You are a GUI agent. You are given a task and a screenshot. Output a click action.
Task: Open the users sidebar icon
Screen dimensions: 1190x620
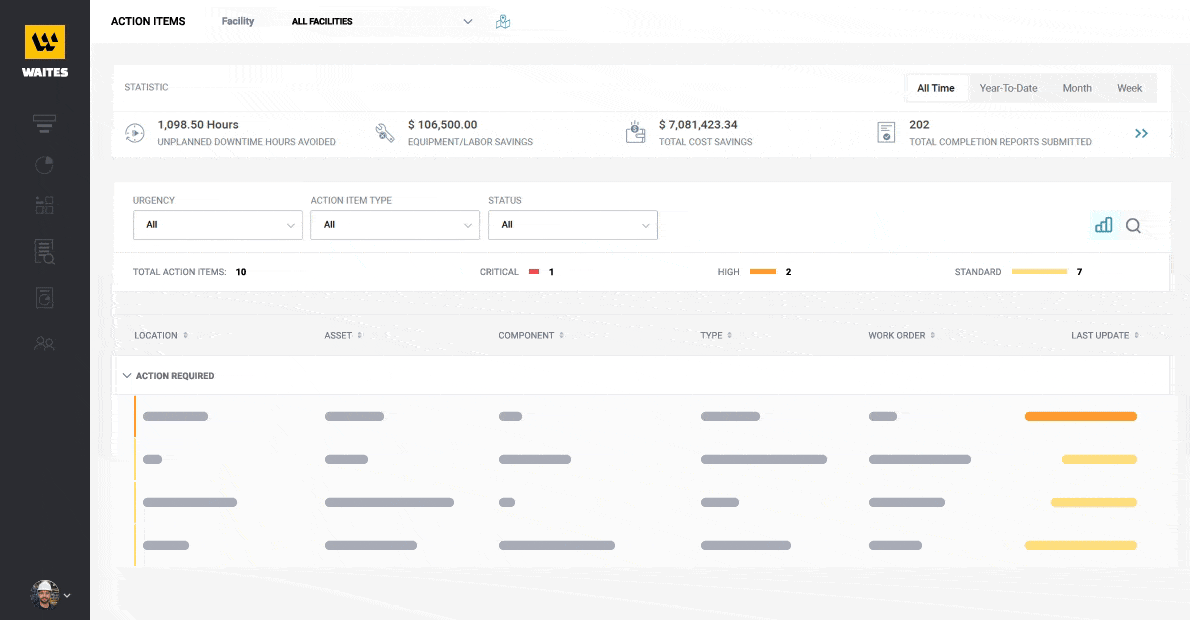pyautogui.click(x=44, y=344)
